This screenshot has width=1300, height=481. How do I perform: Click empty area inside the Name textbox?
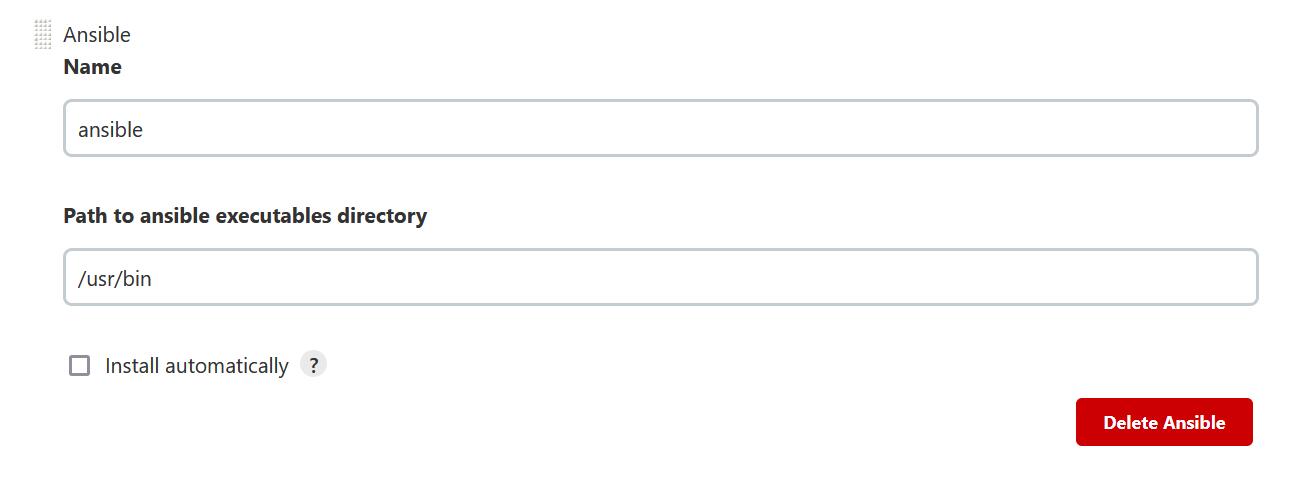click(x=700, y=128)
